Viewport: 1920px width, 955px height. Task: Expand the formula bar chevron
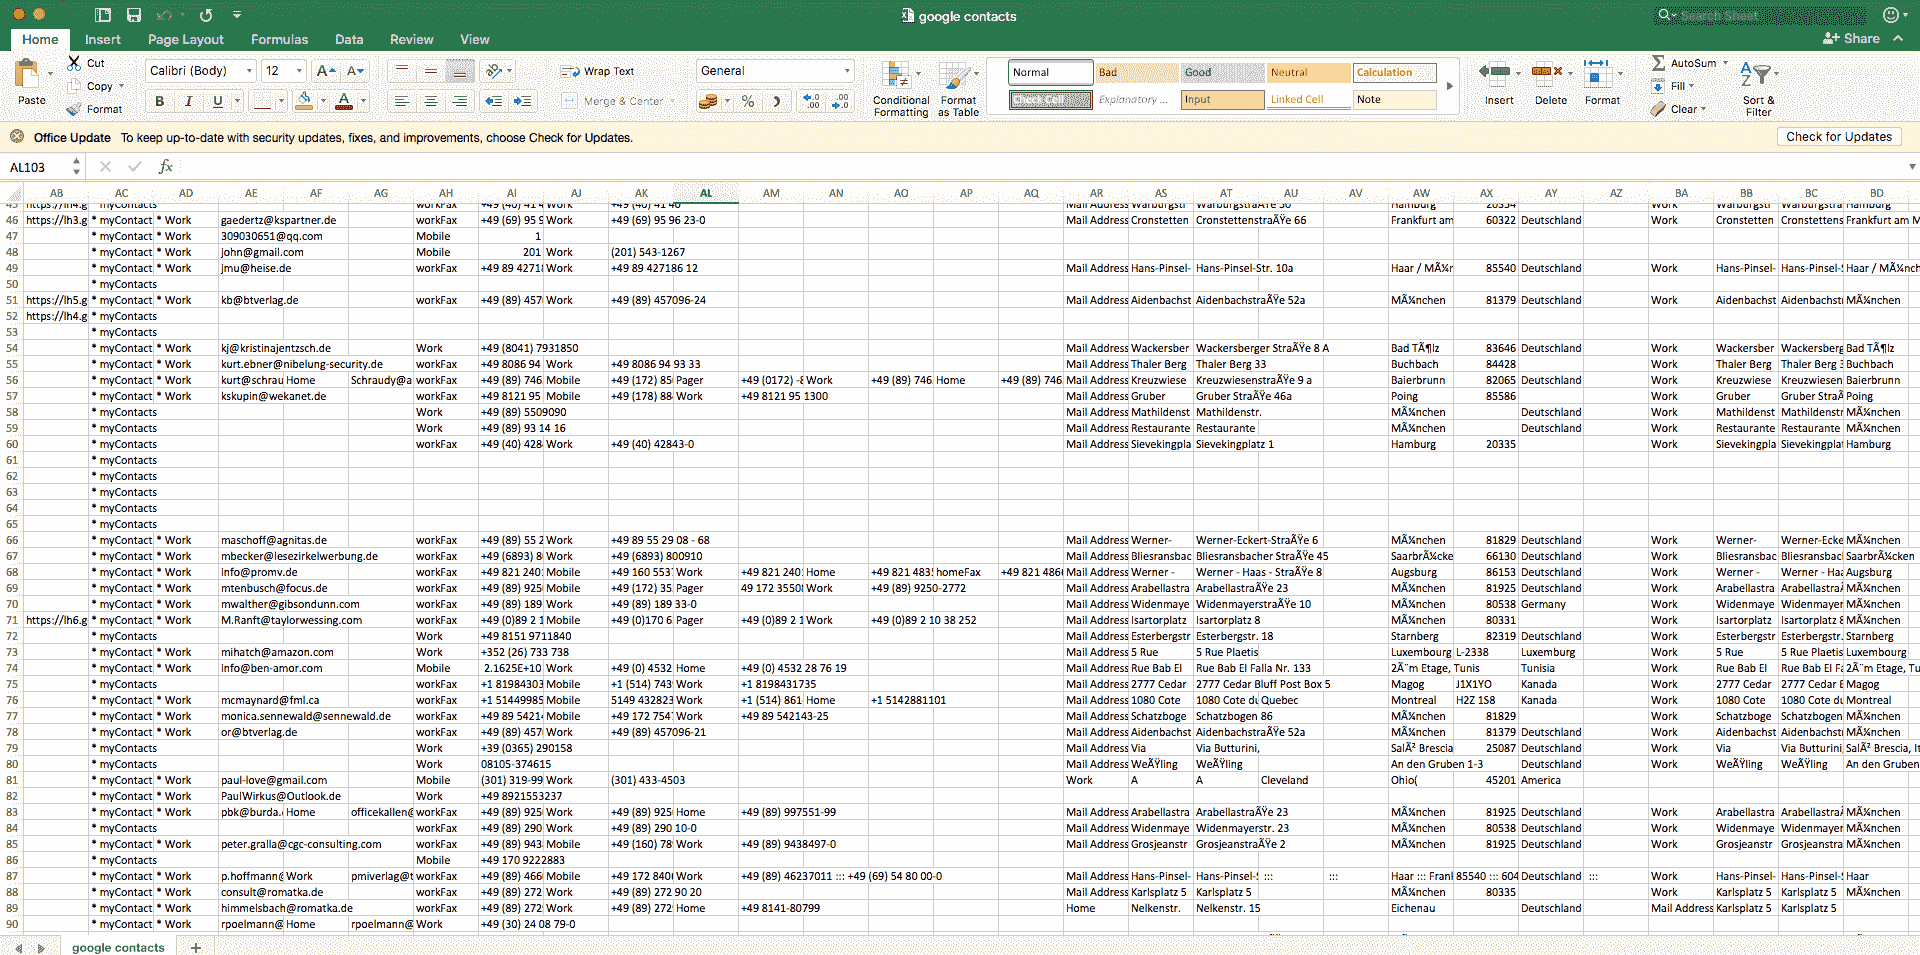pyautogui.click(x=1912, y=167)
